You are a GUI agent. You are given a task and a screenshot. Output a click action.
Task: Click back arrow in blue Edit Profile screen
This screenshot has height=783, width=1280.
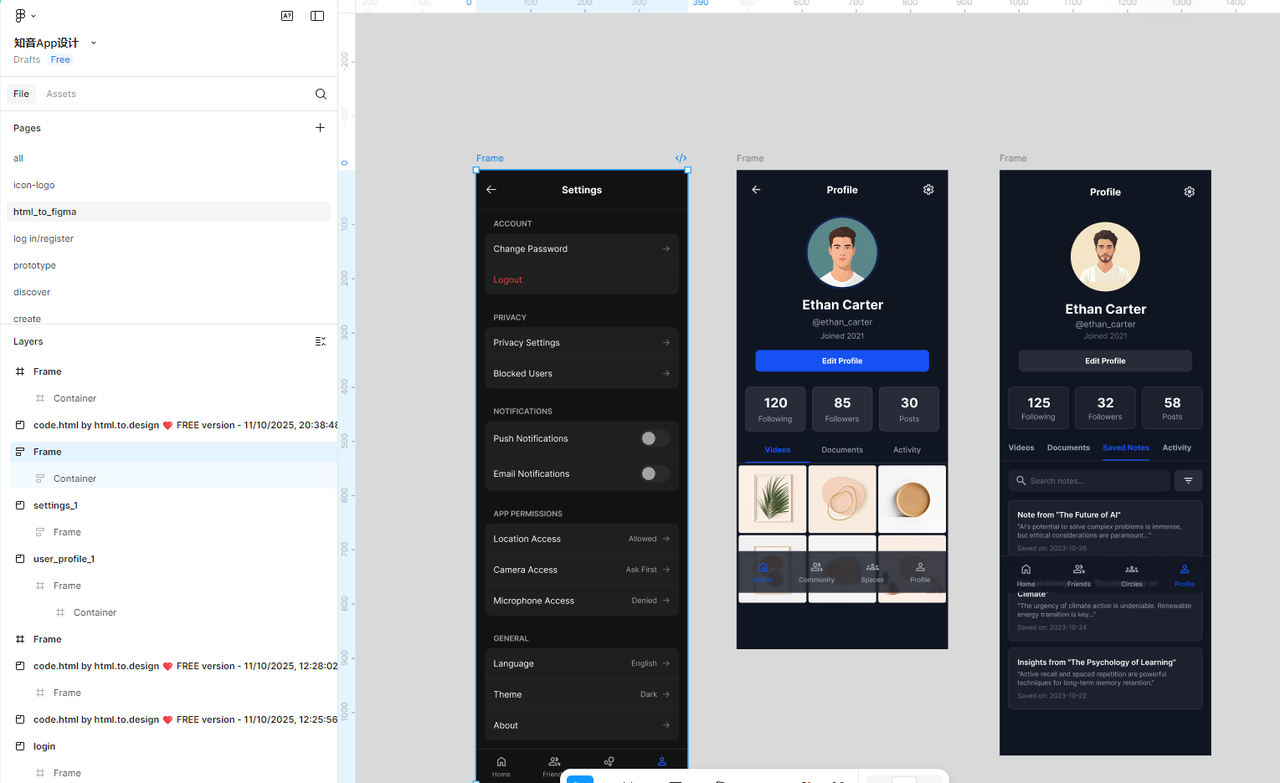pos(756,189)
